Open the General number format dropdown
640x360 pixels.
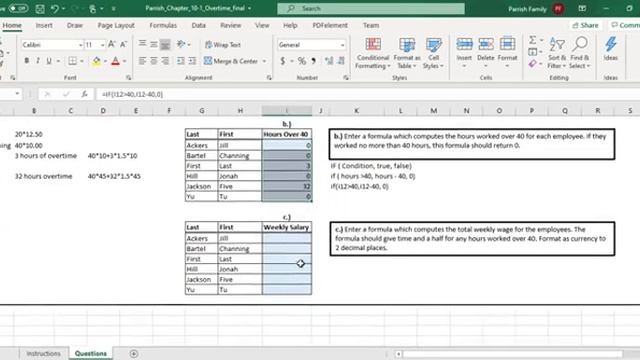[342, 45]
